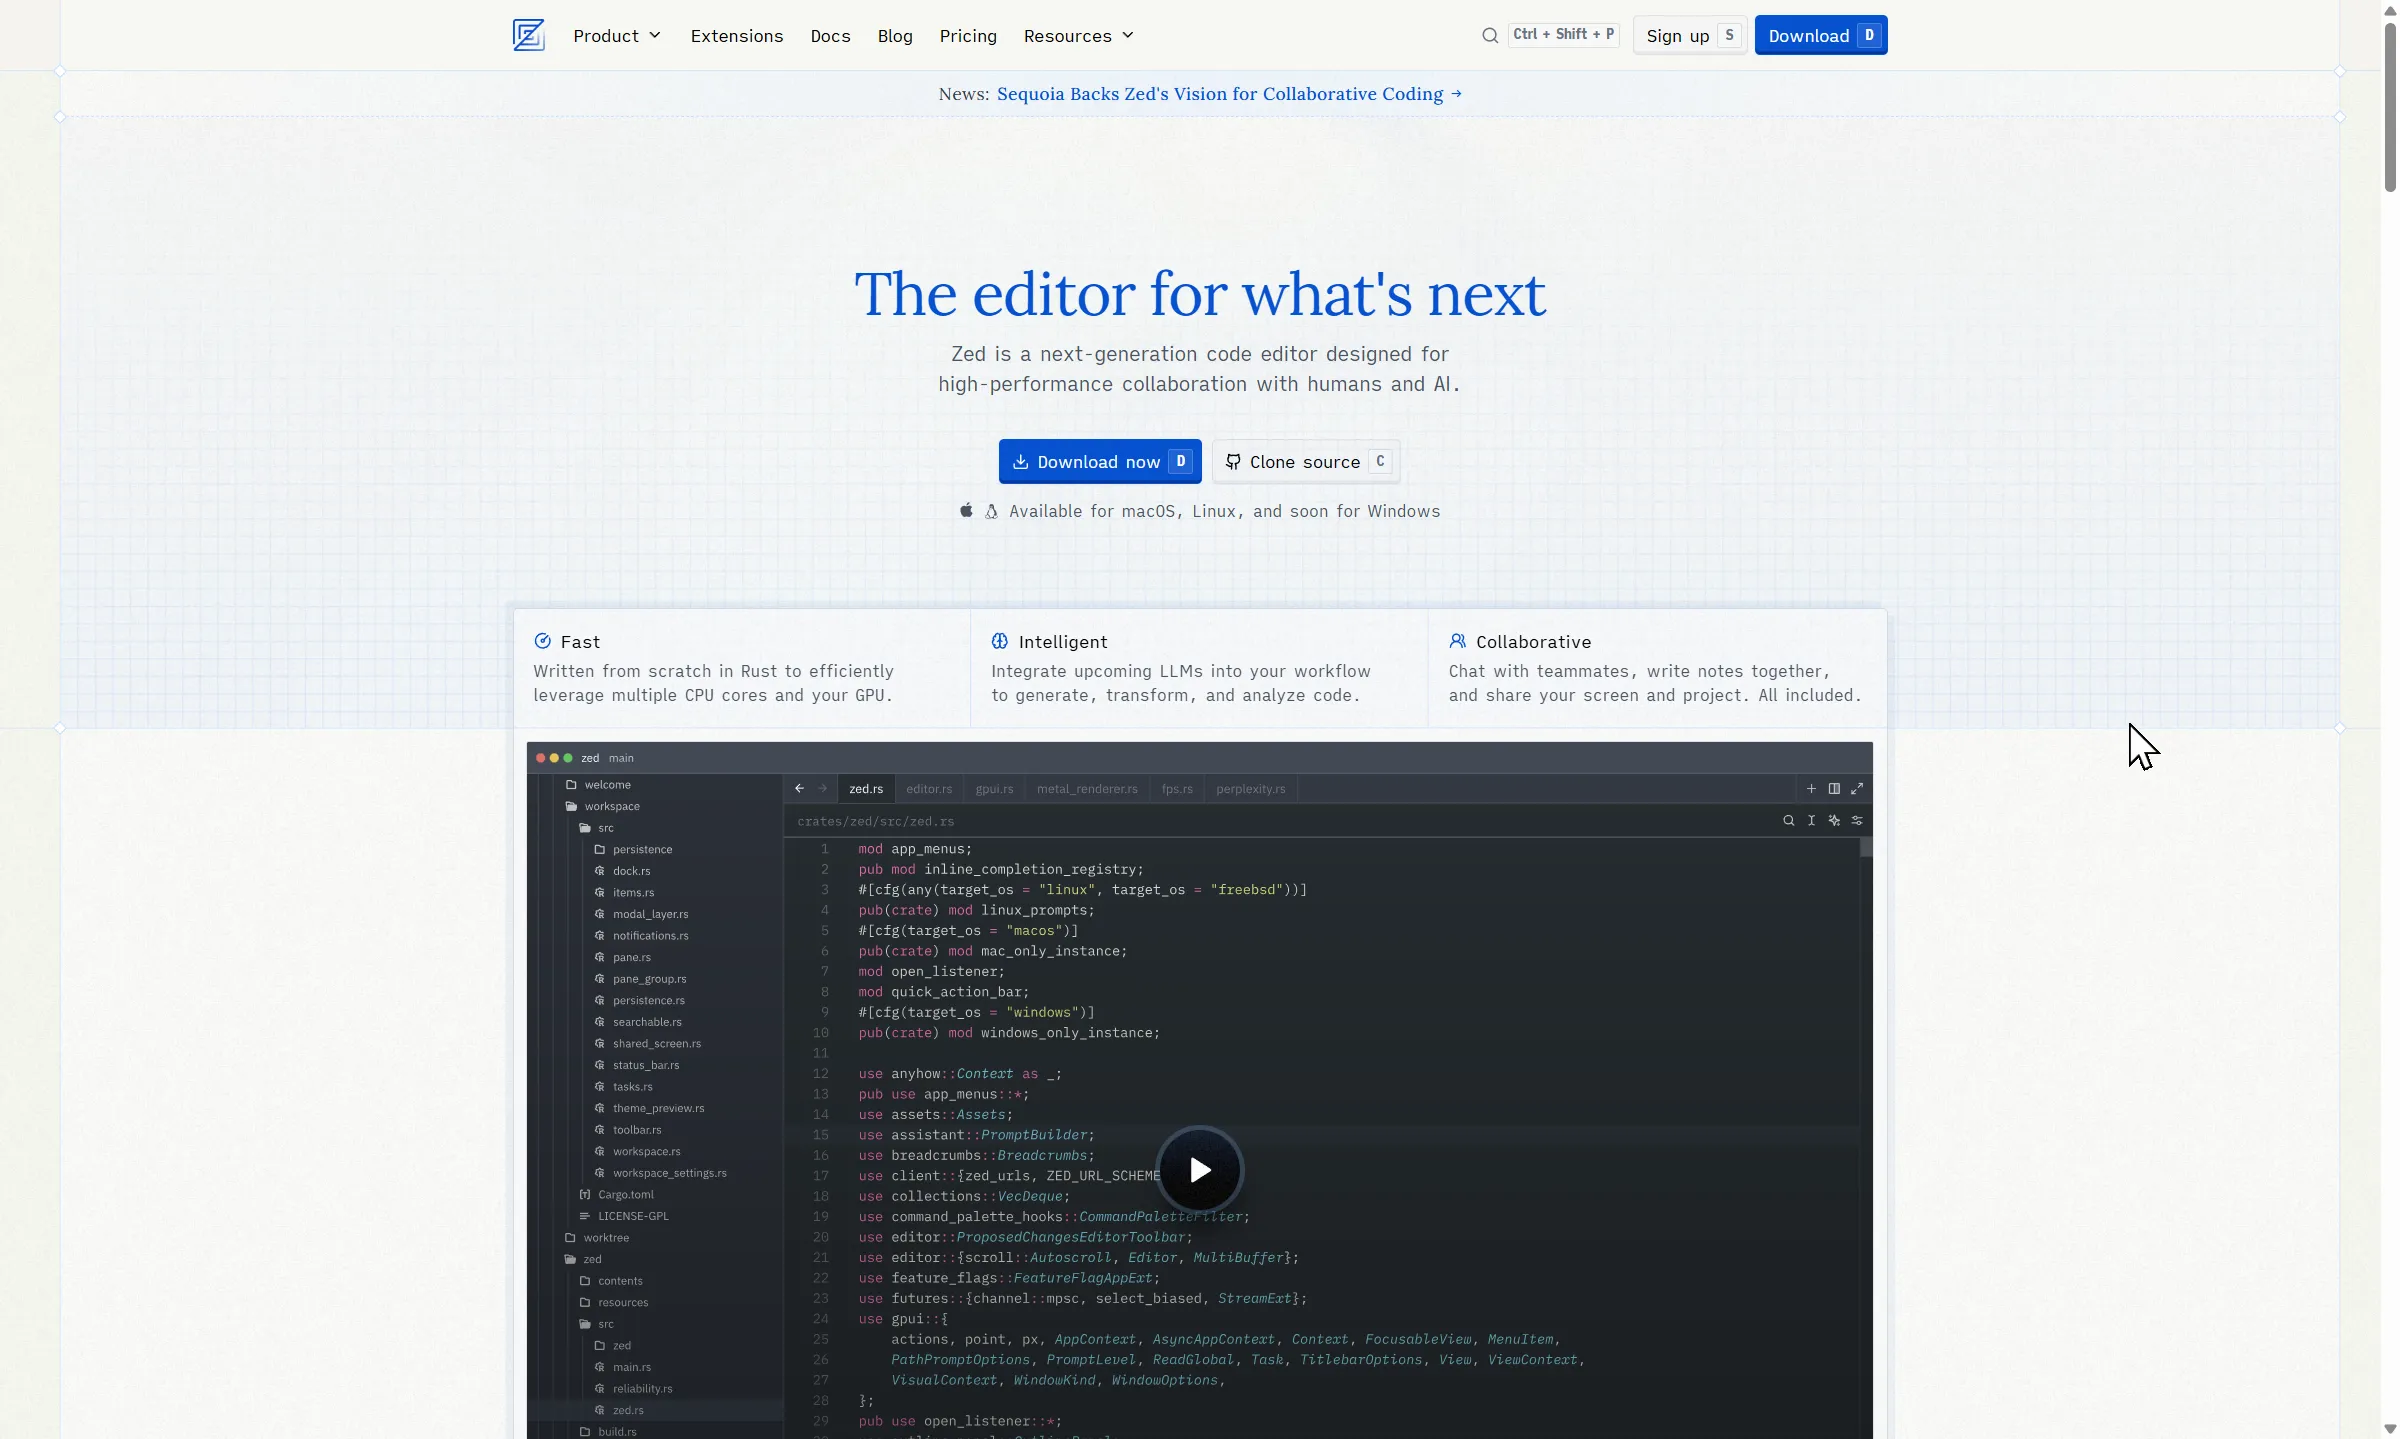The height and width of the screenshot is (1439, 2400).
Task: Click the Linux penguin icon beside availability text
Action: (x=991, y=512)
